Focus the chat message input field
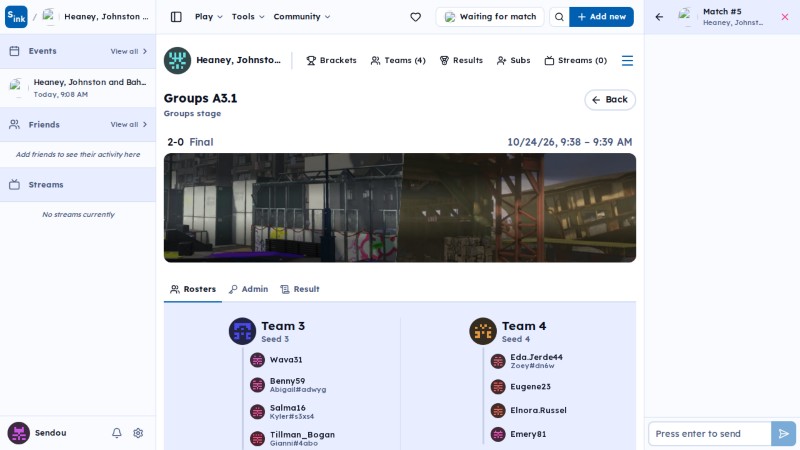 710,434
